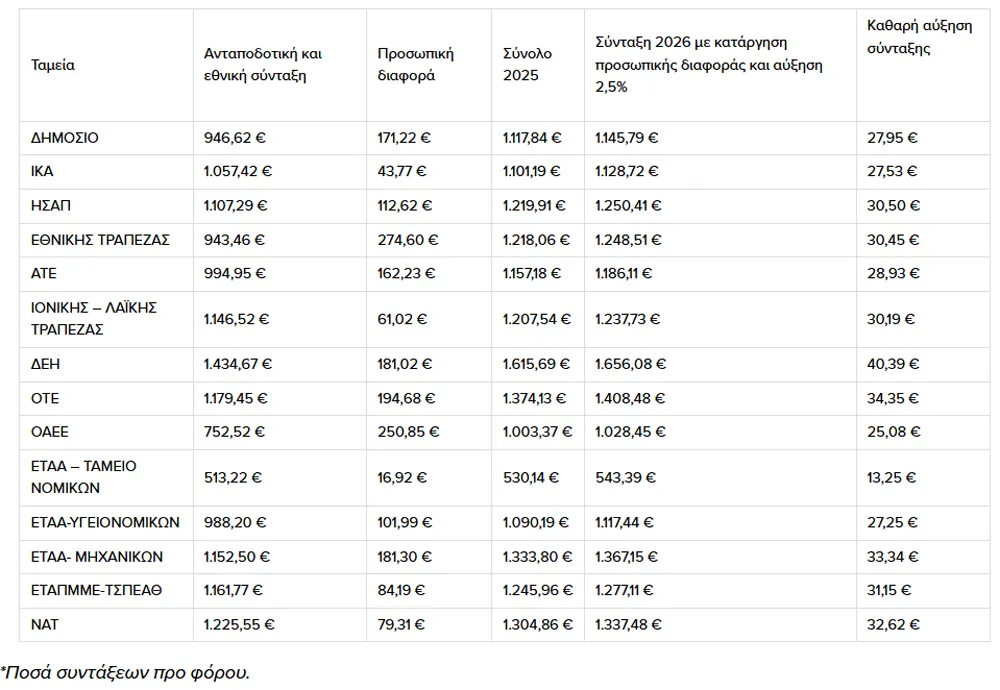
Task: Select the Προσωπική διαφορά column header
Action: click(x=407, y=65)
